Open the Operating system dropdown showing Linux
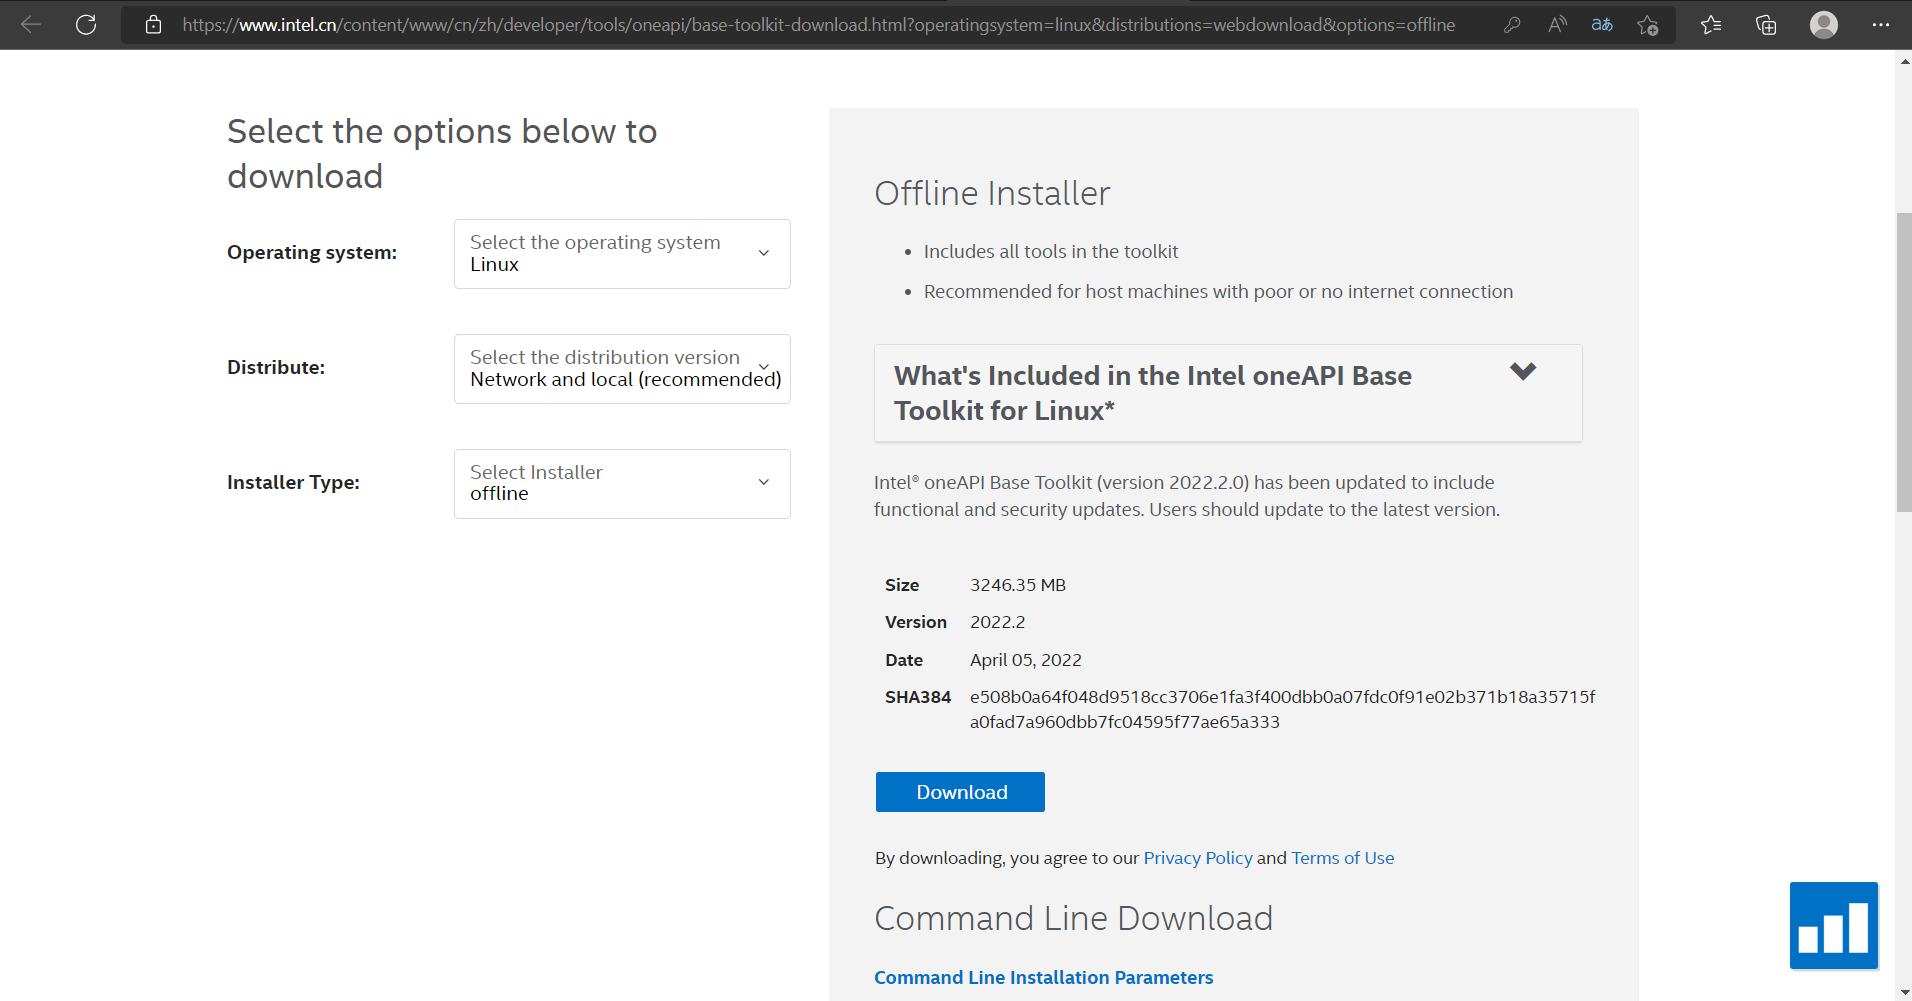The height and width of the screenshot is (1001, 1912). click(622, 254)
